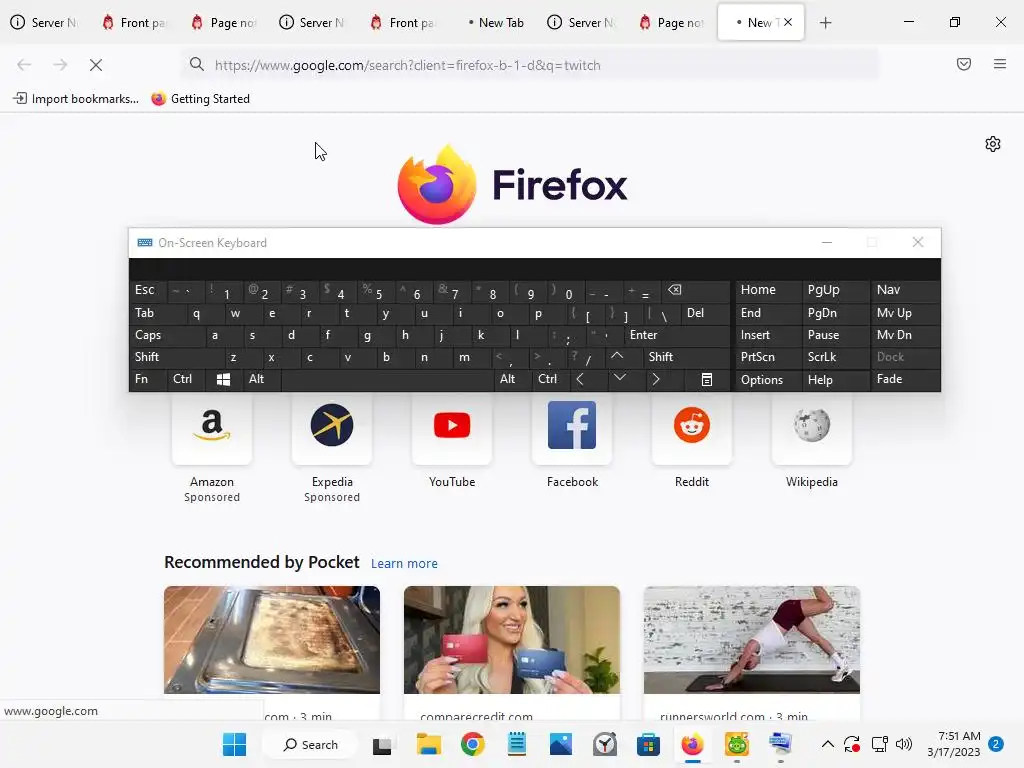Open File Explorer from the taskbar
Viewport: 1024px width, 768px height.
[x=429, y=744]
